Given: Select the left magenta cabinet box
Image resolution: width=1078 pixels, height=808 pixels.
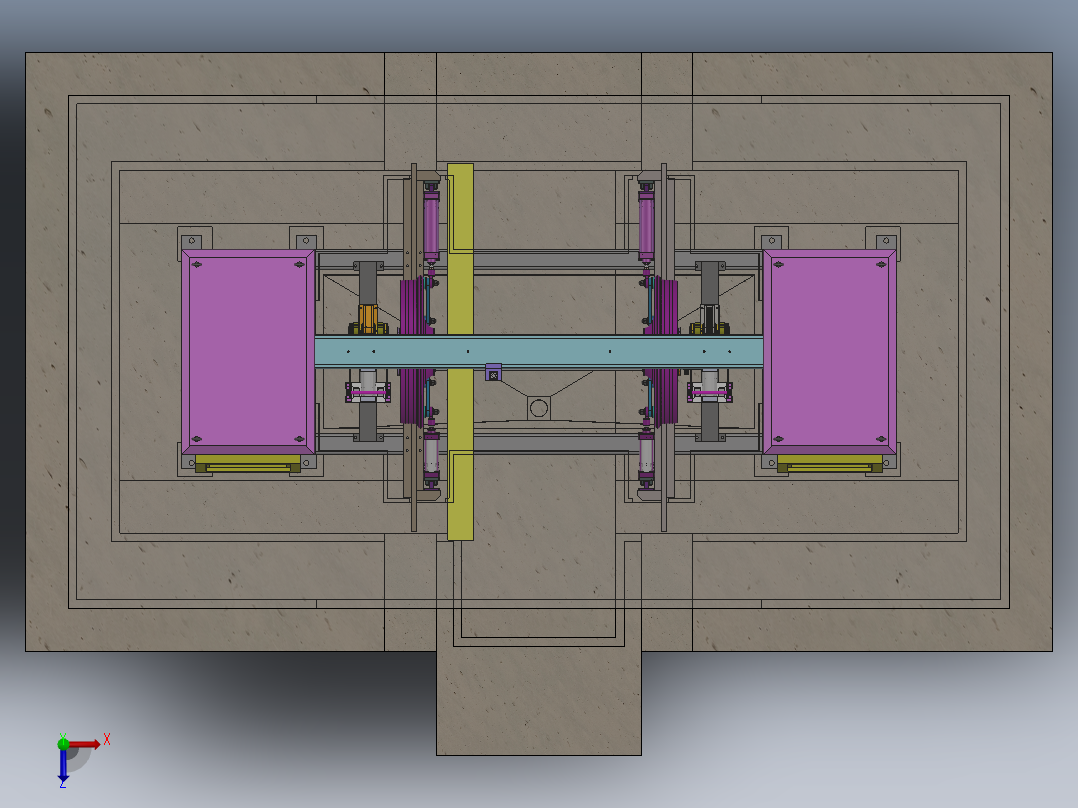Looking at the screenshot, I should point(248,351).
